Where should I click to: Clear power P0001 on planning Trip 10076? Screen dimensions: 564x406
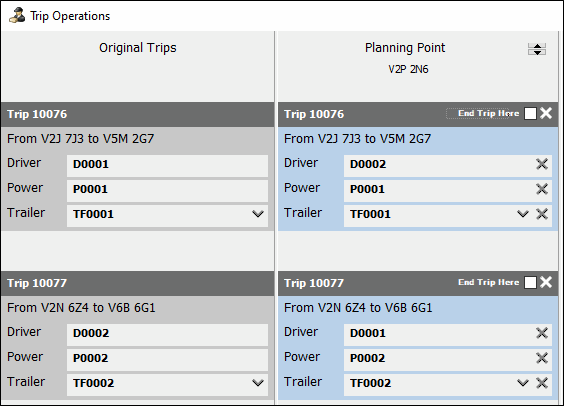(542, 189)
